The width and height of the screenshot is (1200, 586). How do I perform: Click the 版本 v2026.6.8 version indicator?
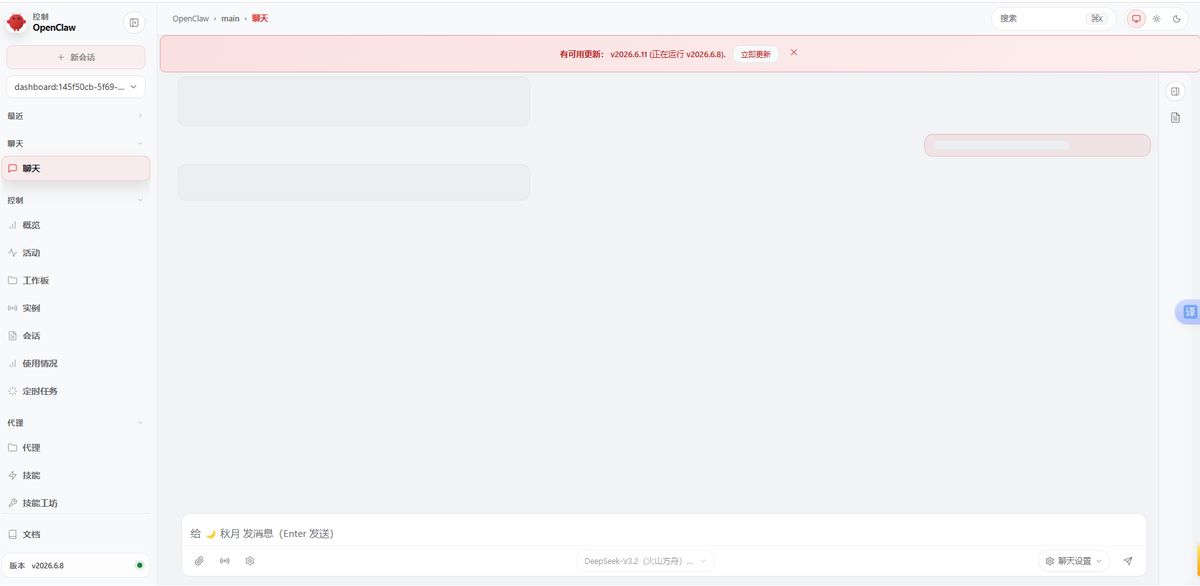[x=76, y=565]
